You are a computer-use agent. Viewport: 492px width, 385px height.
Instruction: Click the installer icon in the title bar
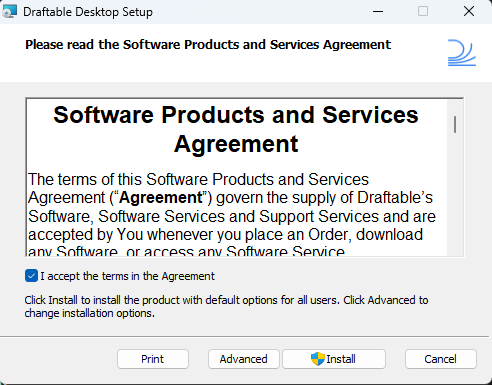coord(9,11)
